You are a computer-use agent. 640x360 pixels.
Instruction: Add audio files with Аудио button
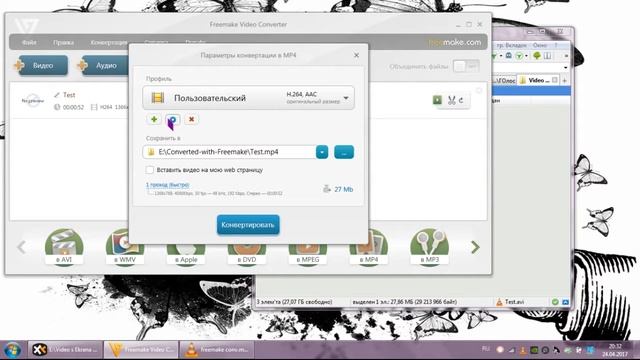[x=104, y=65]
